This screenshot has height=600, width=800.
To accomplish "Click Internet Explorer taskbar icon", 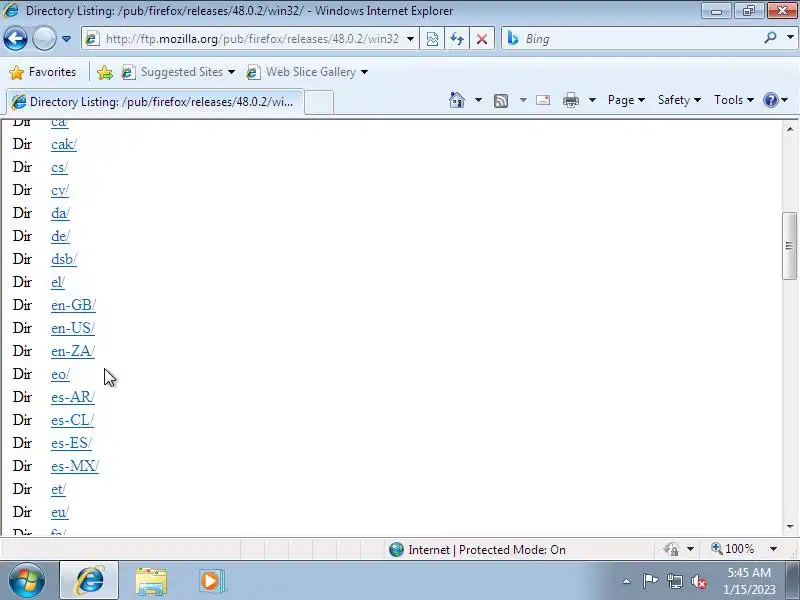I will click(x=89, y=581).
